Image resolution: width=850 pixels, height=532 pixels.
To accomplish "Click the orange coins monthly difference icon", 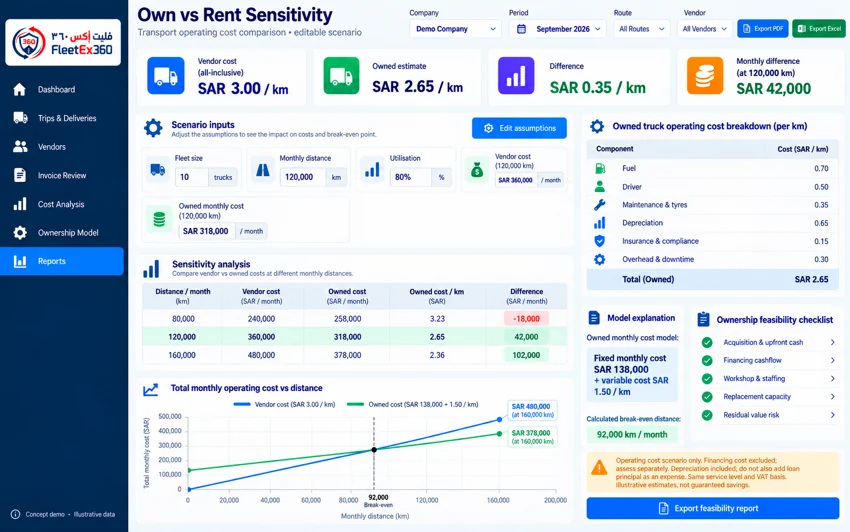I will coord(705,76).
